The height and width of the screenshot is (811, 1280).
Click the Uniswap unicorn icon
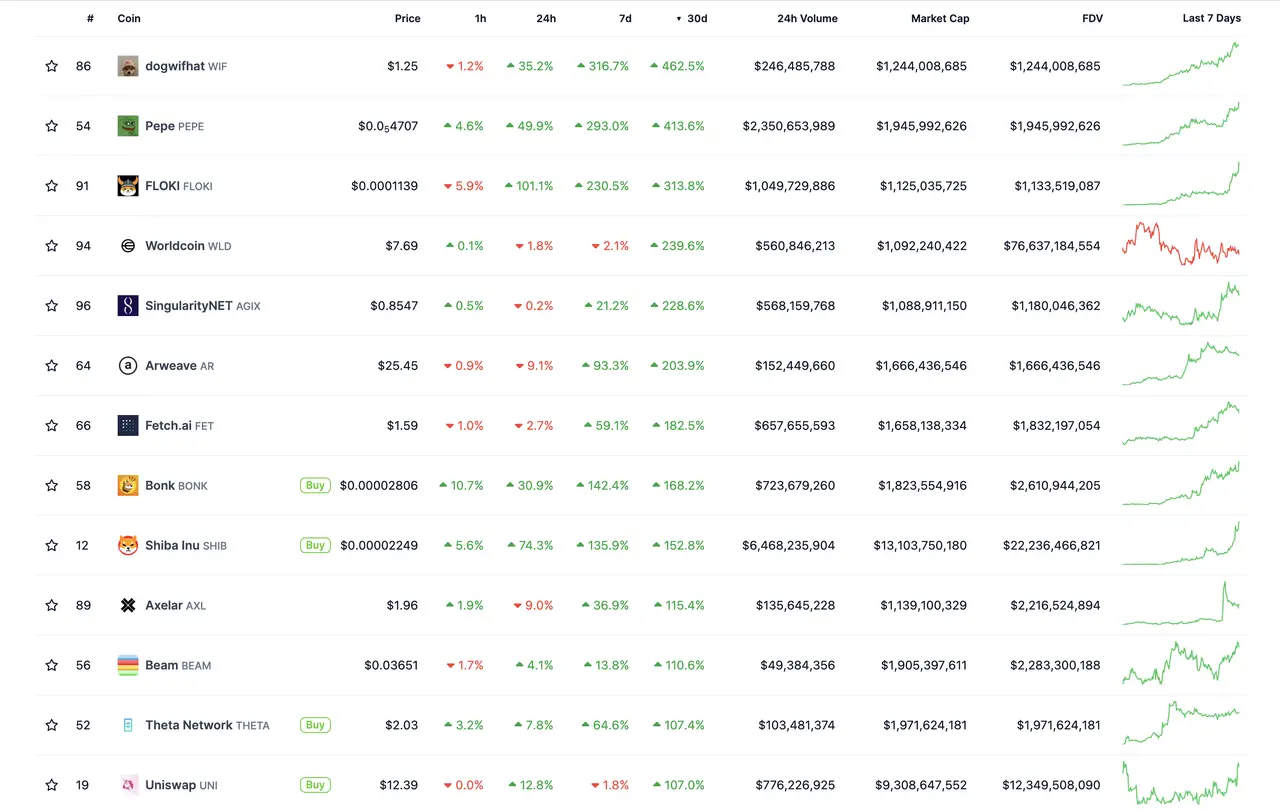coord(128,785)
